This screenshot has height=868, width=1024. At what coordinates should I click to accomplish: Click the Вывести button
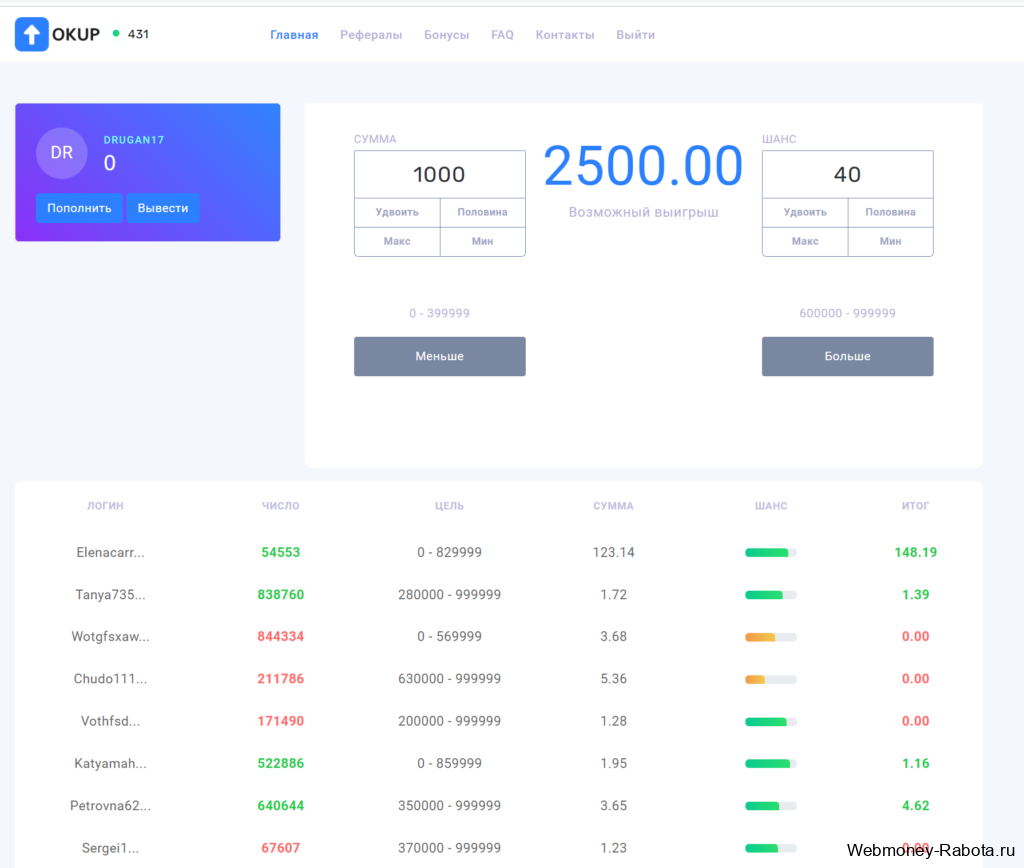[x=163, y=208]
